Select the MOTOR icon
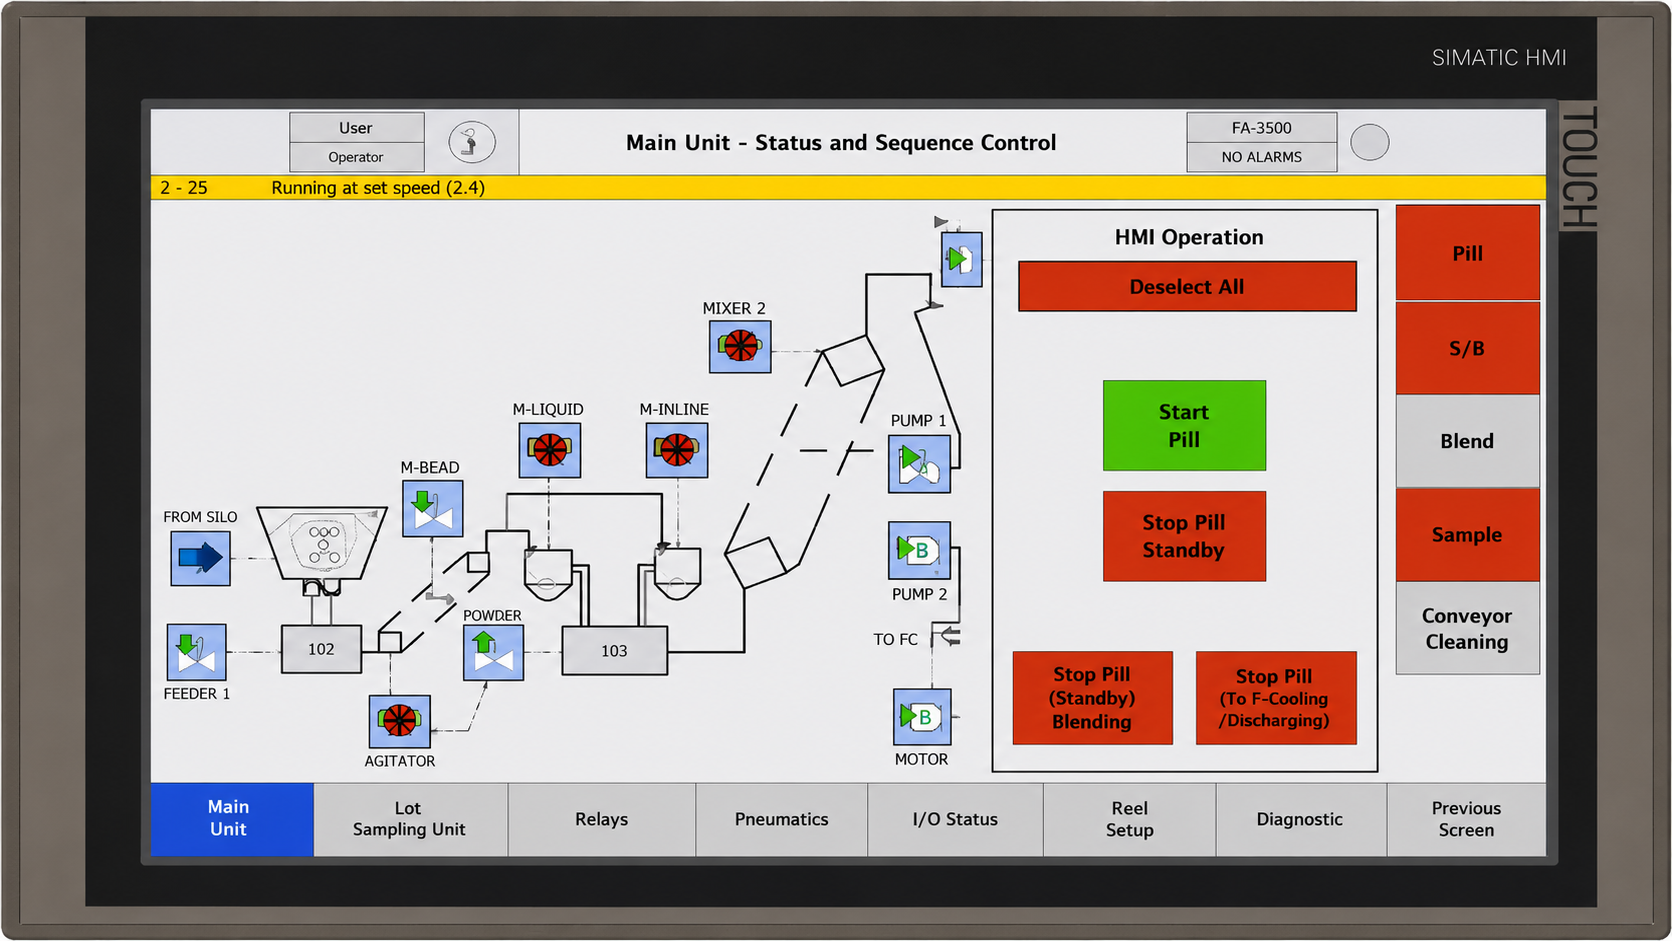The image size is (1672, 941). pos(921,716)
